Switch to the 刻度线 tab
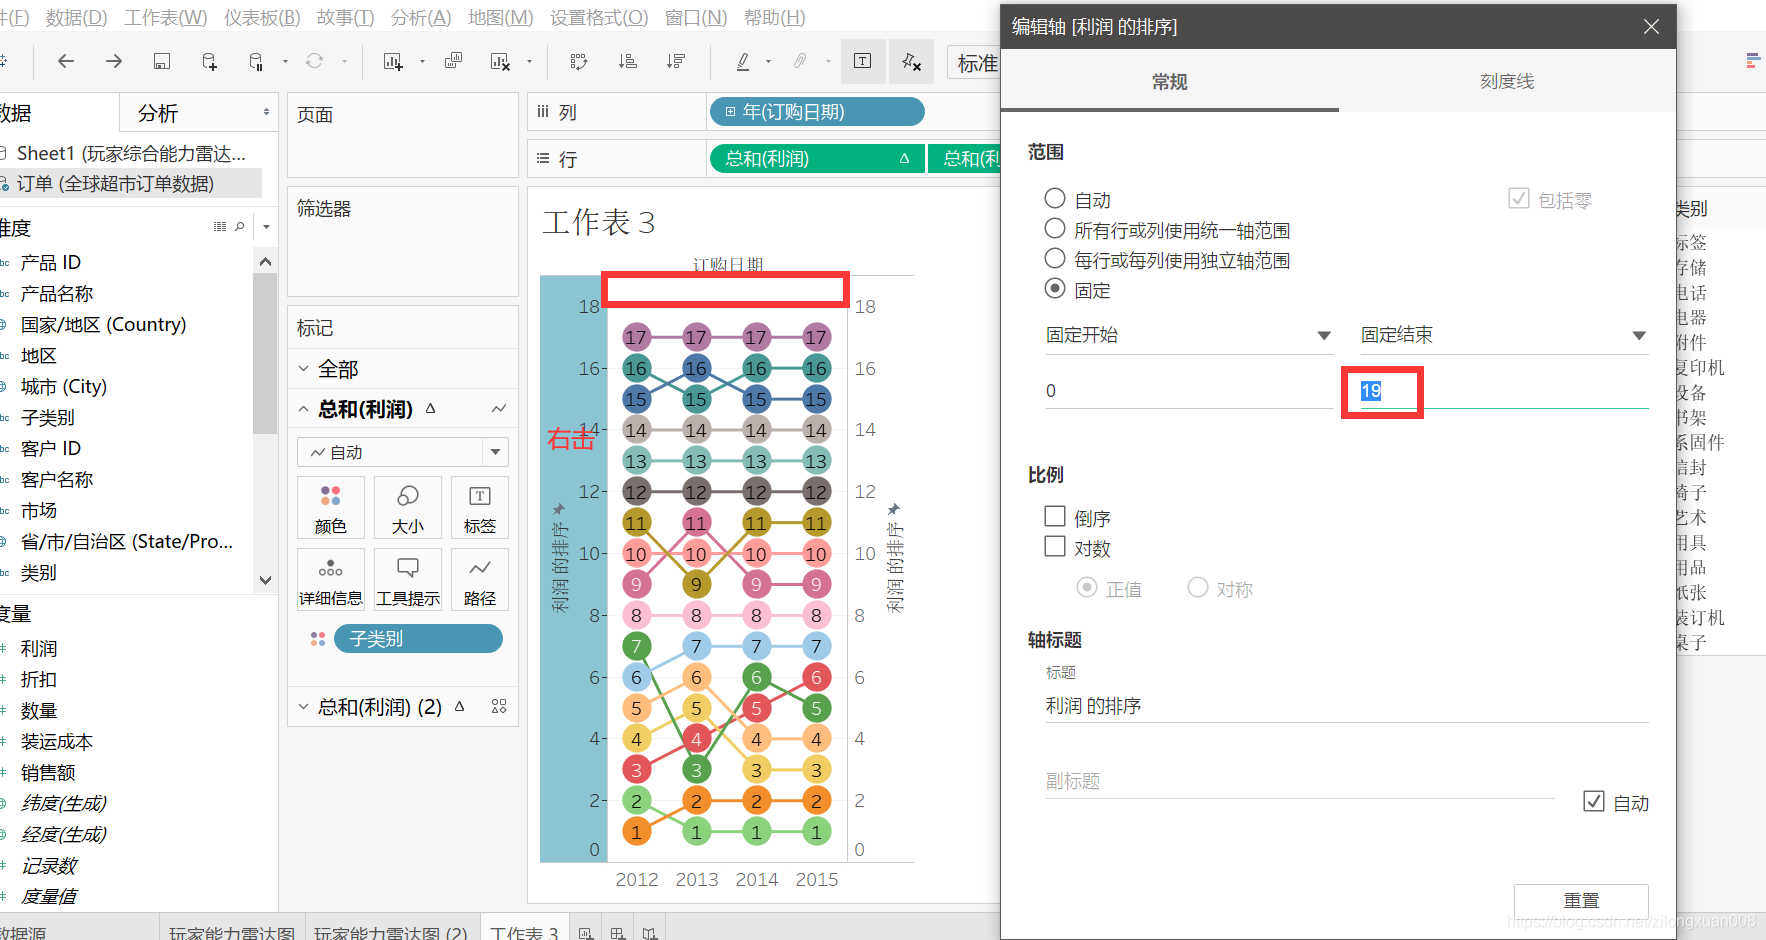1766x940 pixels. 1506,81
